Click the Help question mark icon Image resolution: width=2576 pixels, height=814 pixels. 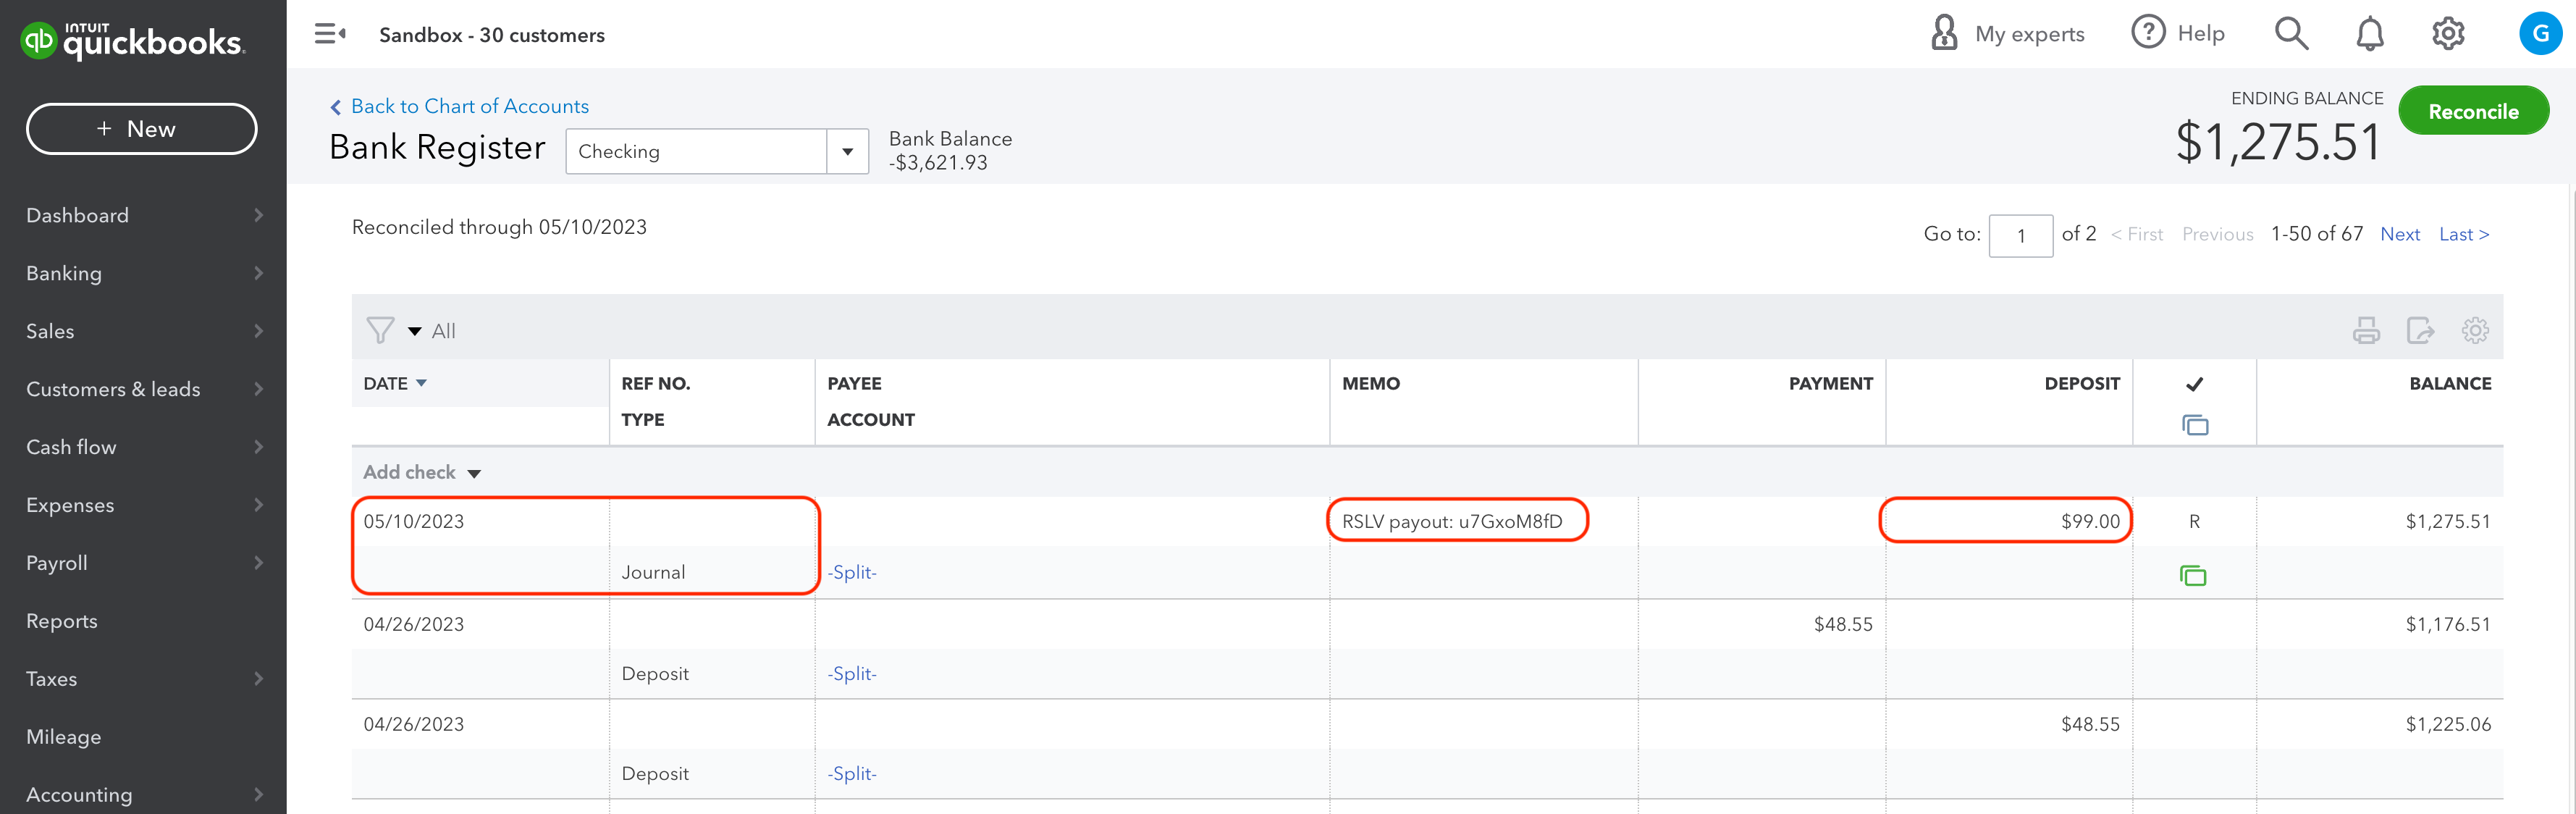(2148, 33)
